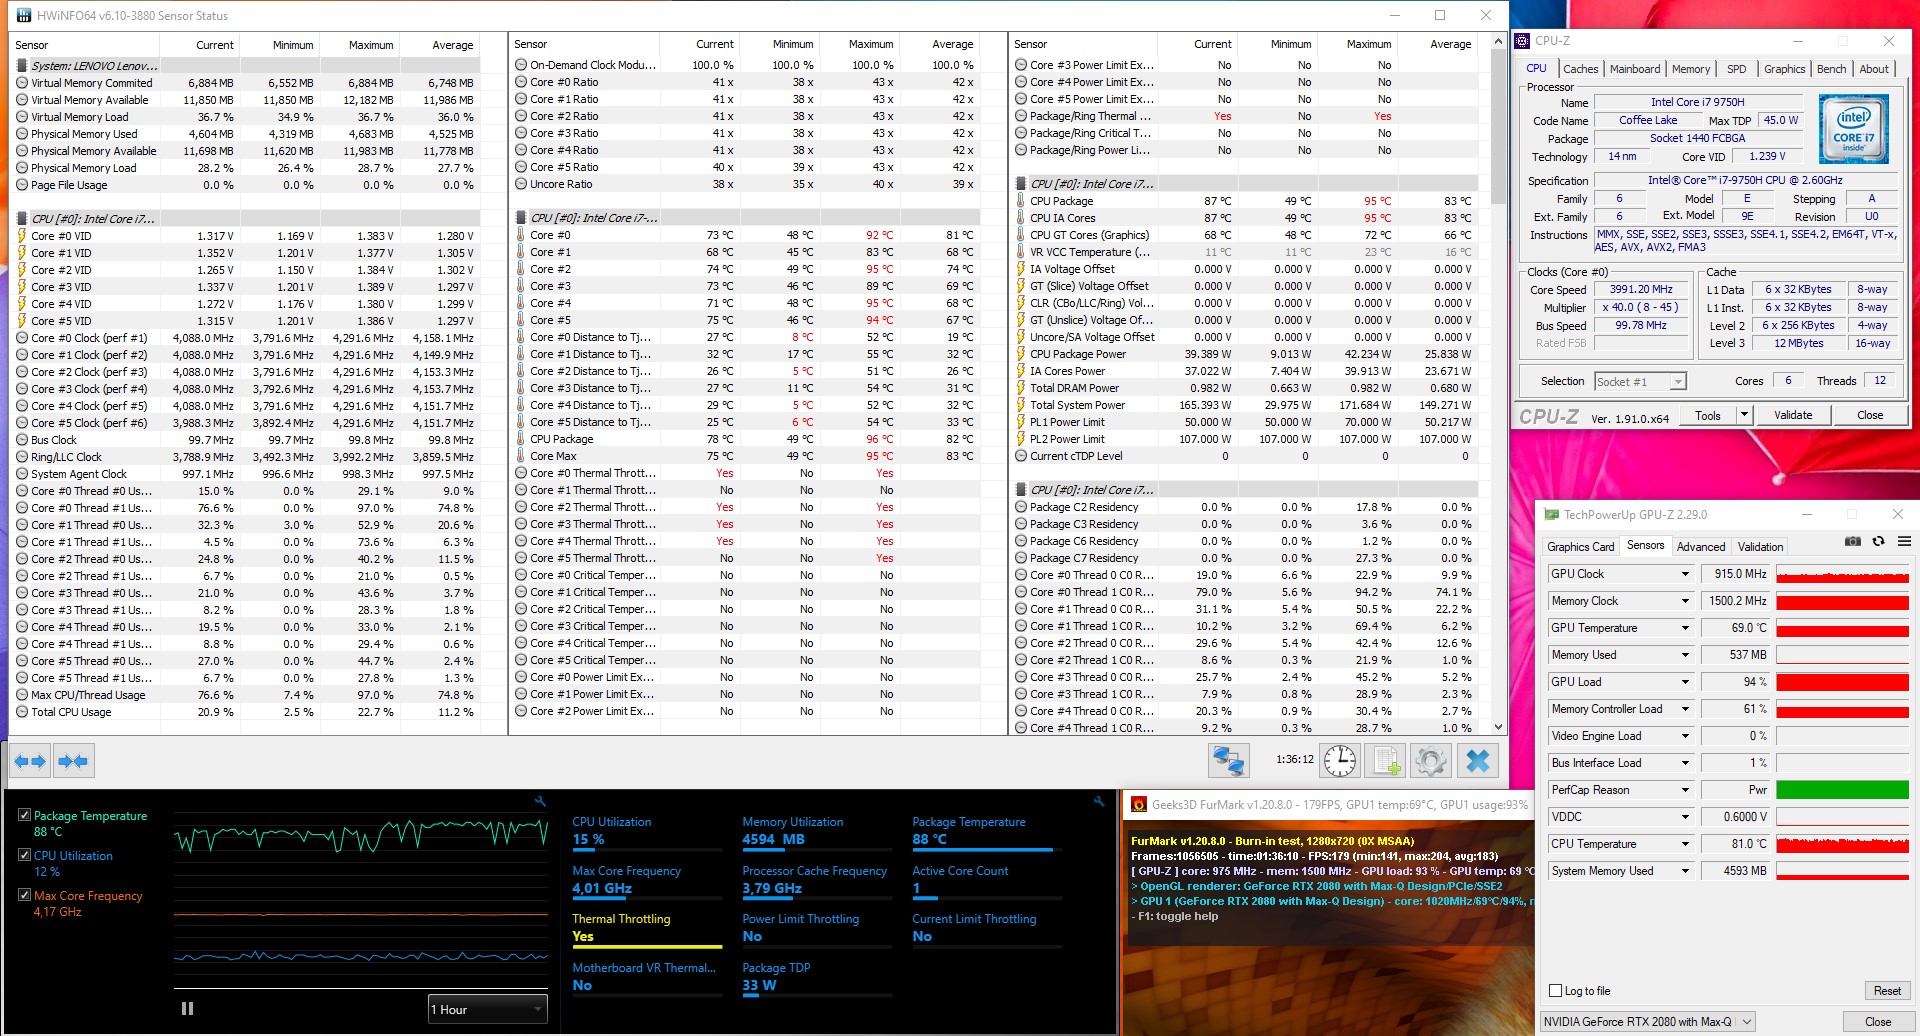Screen dimensions: 1920x1036
Task: Open wrench settings above the XTU monitor tiles
Action: [1099, 802]
